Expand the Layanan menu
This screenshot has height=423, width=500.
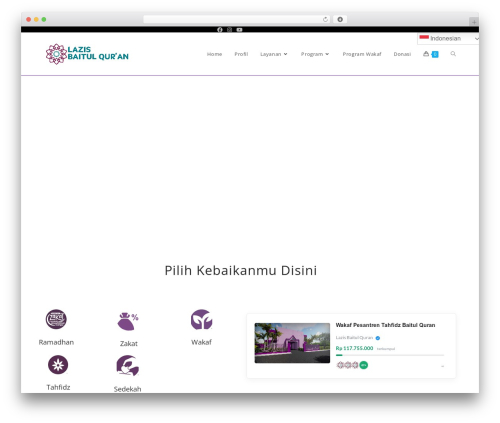tap(274, 54)
